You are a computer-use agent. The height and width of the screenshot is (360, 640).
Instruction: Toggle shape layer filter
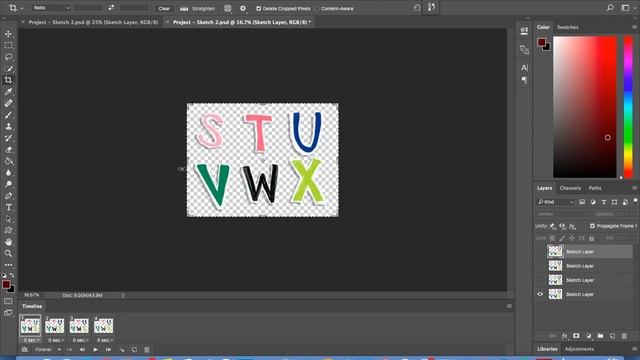coord(614,202)
